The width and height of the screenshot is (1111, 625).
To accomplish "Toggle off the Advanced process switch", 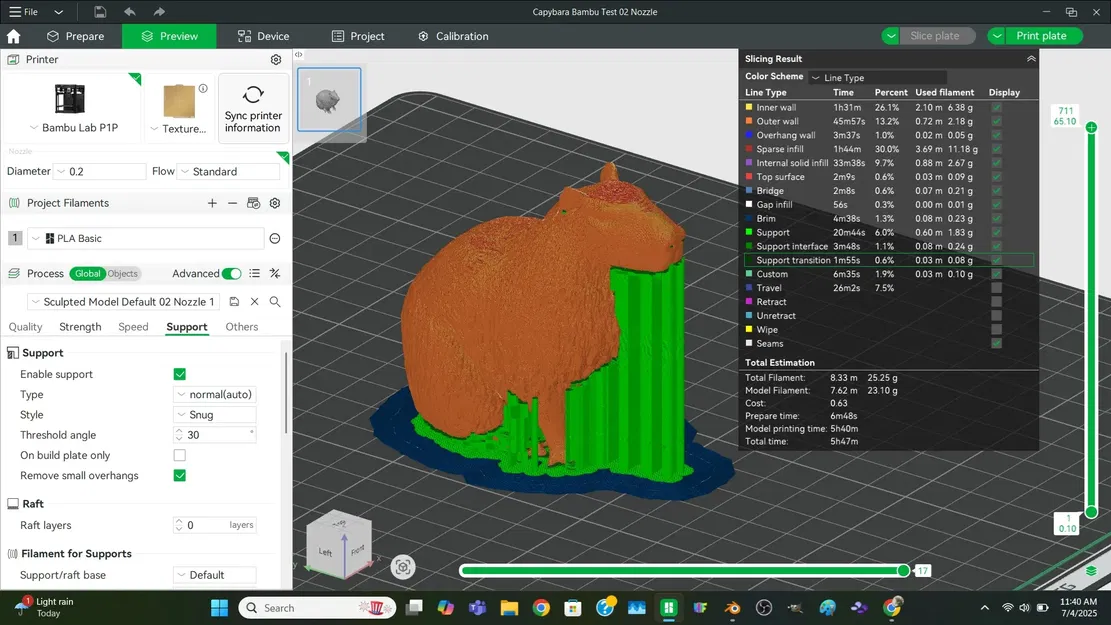I will (x=230, y=272).
